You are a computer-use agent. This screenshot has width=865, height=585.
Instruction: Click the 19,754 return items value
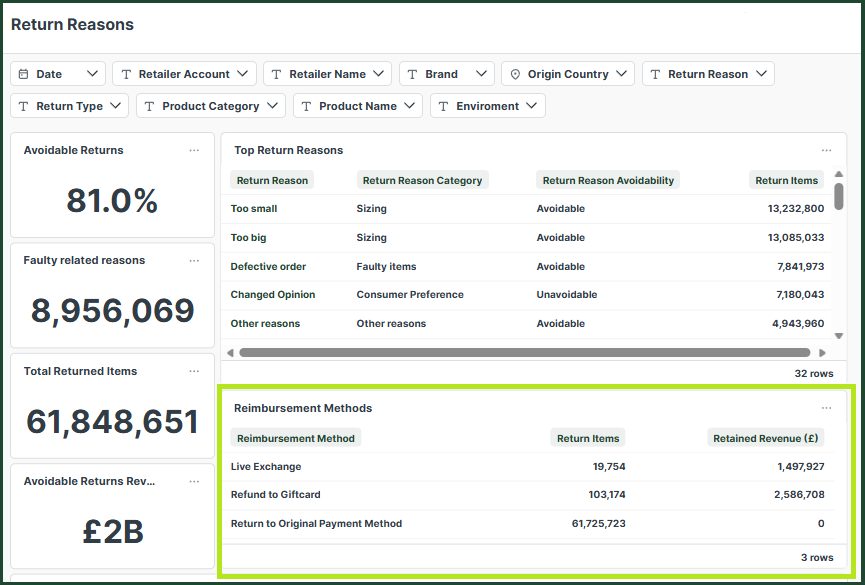(609, 466)
